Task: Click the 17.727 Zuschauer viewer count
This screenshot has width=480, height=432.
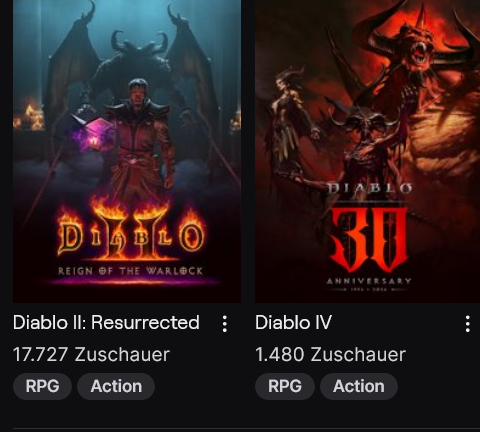Action: point(91,354)
